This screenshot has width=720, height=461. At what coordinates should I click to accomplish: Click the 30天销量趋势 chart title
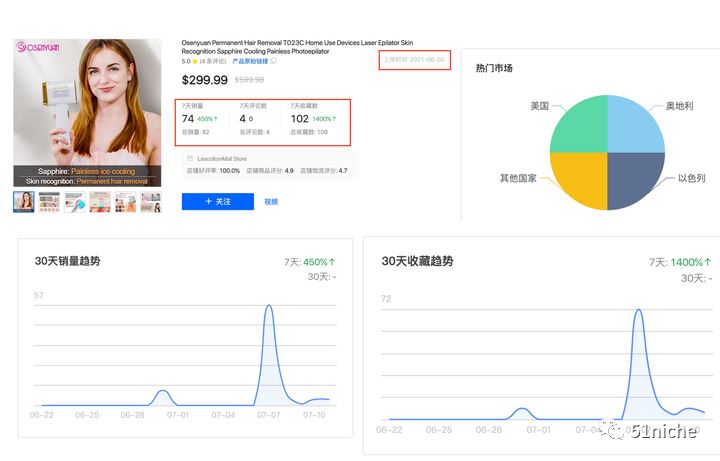pos(68,261)
